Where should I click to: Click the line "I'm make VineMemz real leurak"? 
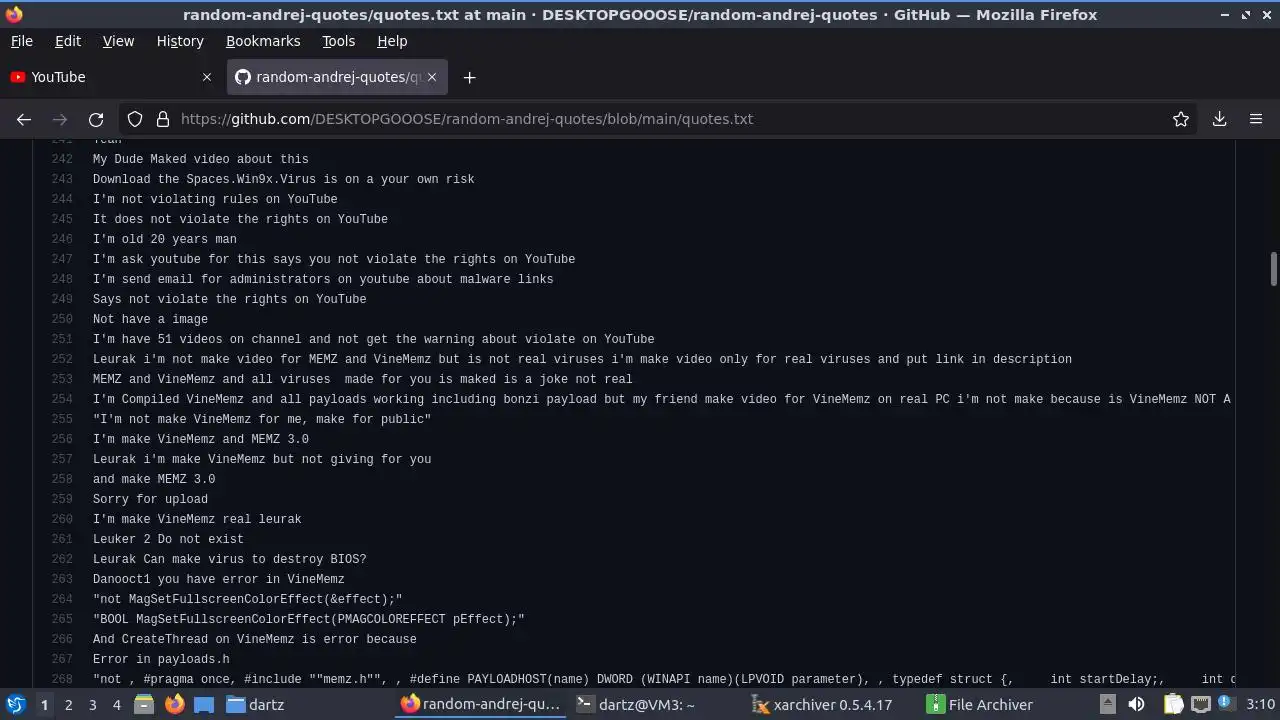197,519
